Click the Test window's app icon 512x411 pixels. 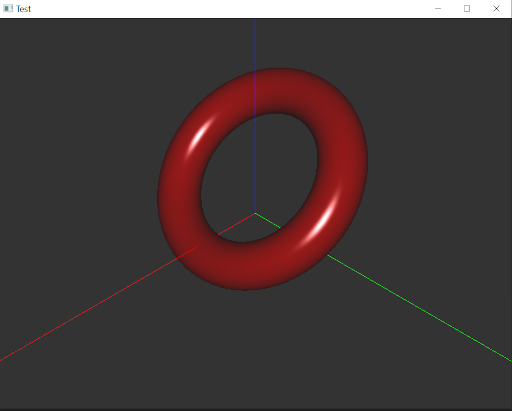tap(8, 9)
